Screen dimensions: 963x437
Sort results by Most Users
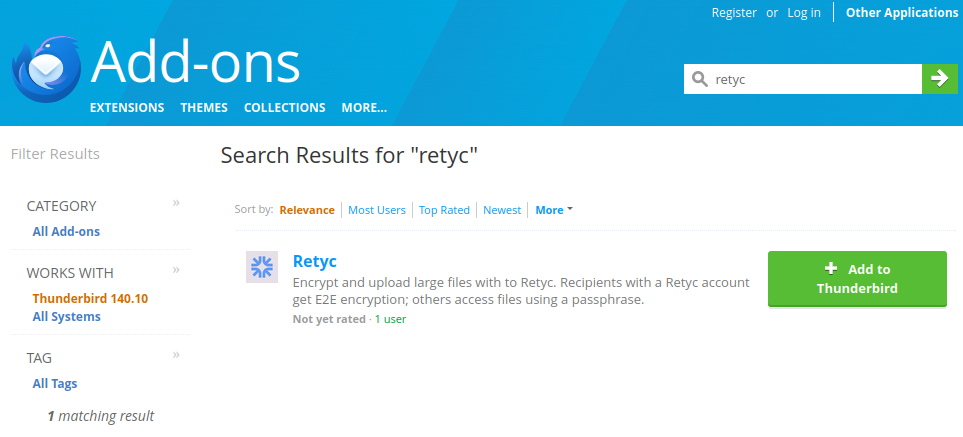point(377,210)
